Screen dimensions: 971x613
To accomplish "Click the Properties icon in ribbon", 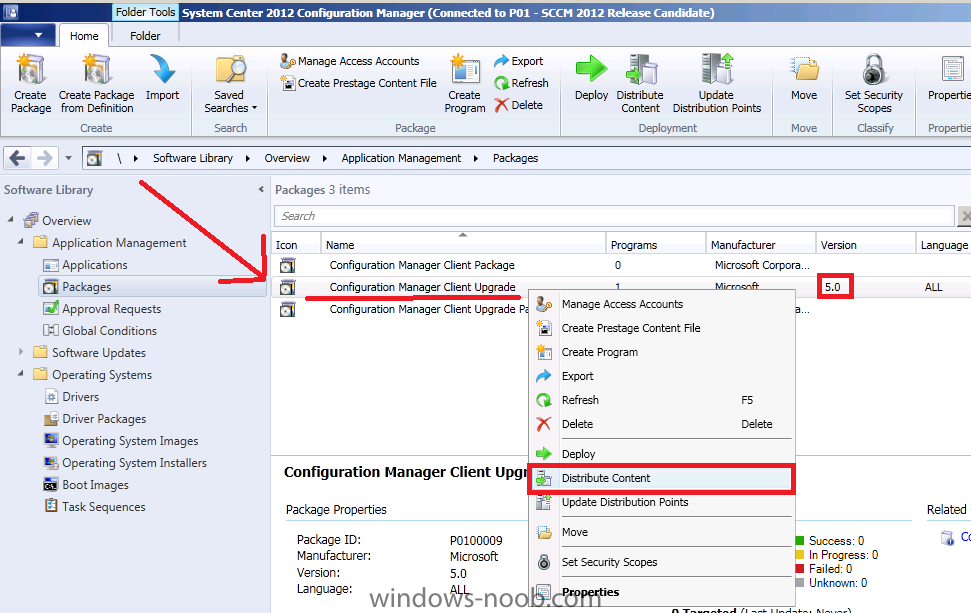I will 952,69.
